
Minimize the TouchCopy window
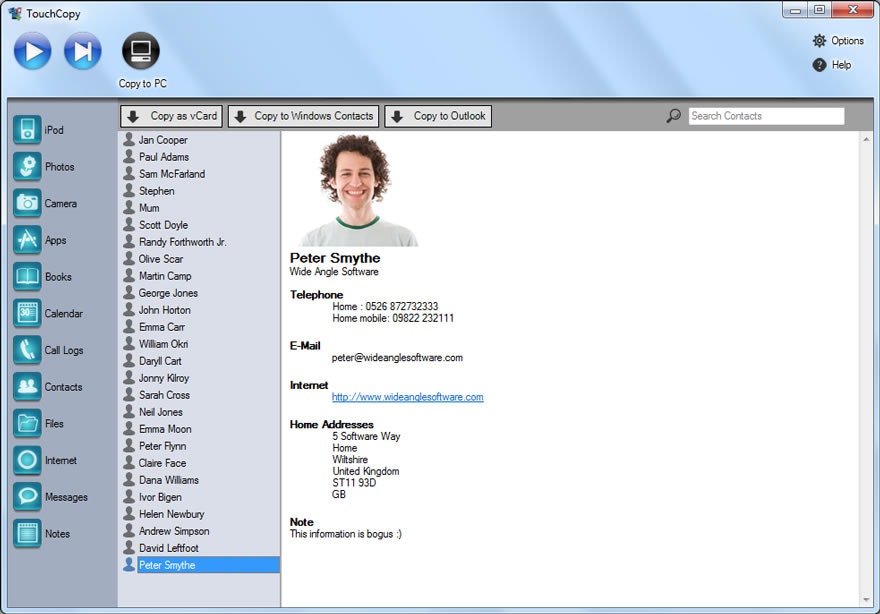(x=795, y=10)
